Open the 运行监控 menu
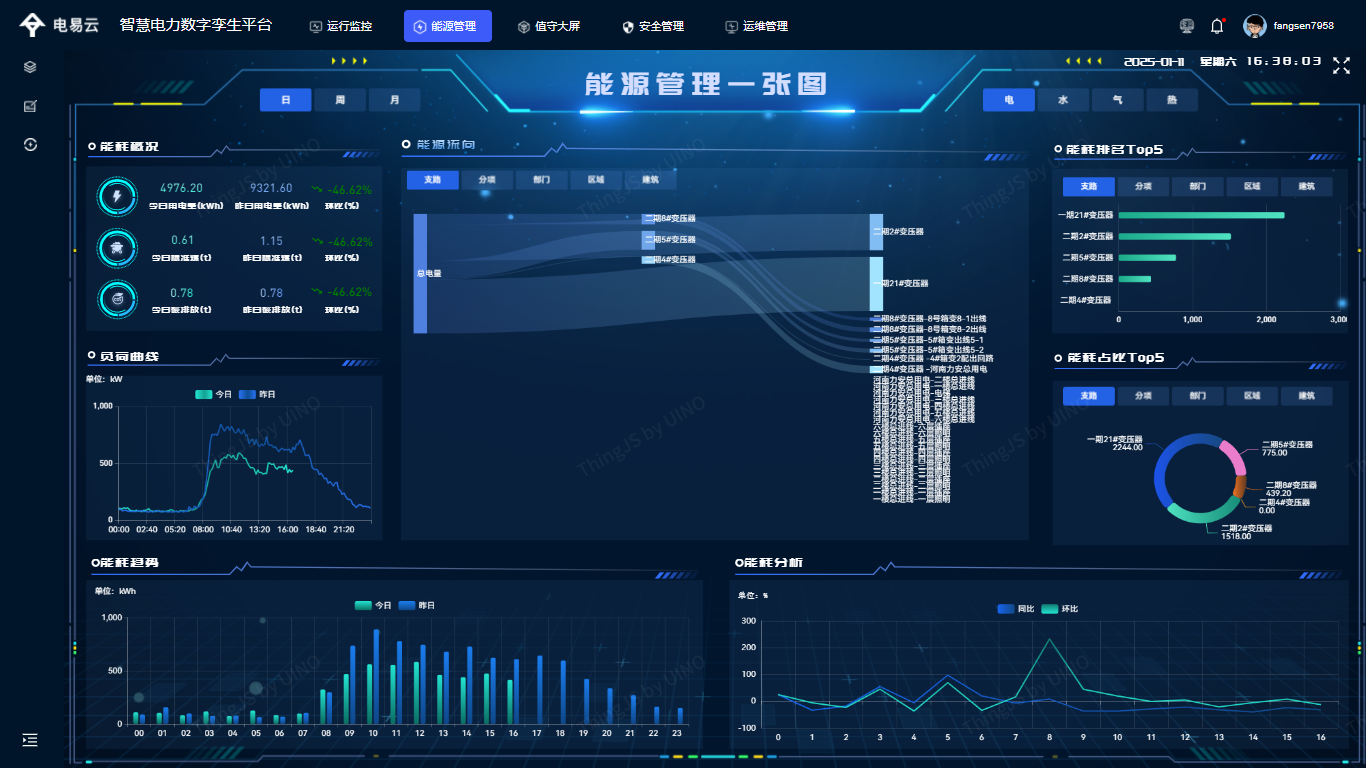 [x=341, y=26]
